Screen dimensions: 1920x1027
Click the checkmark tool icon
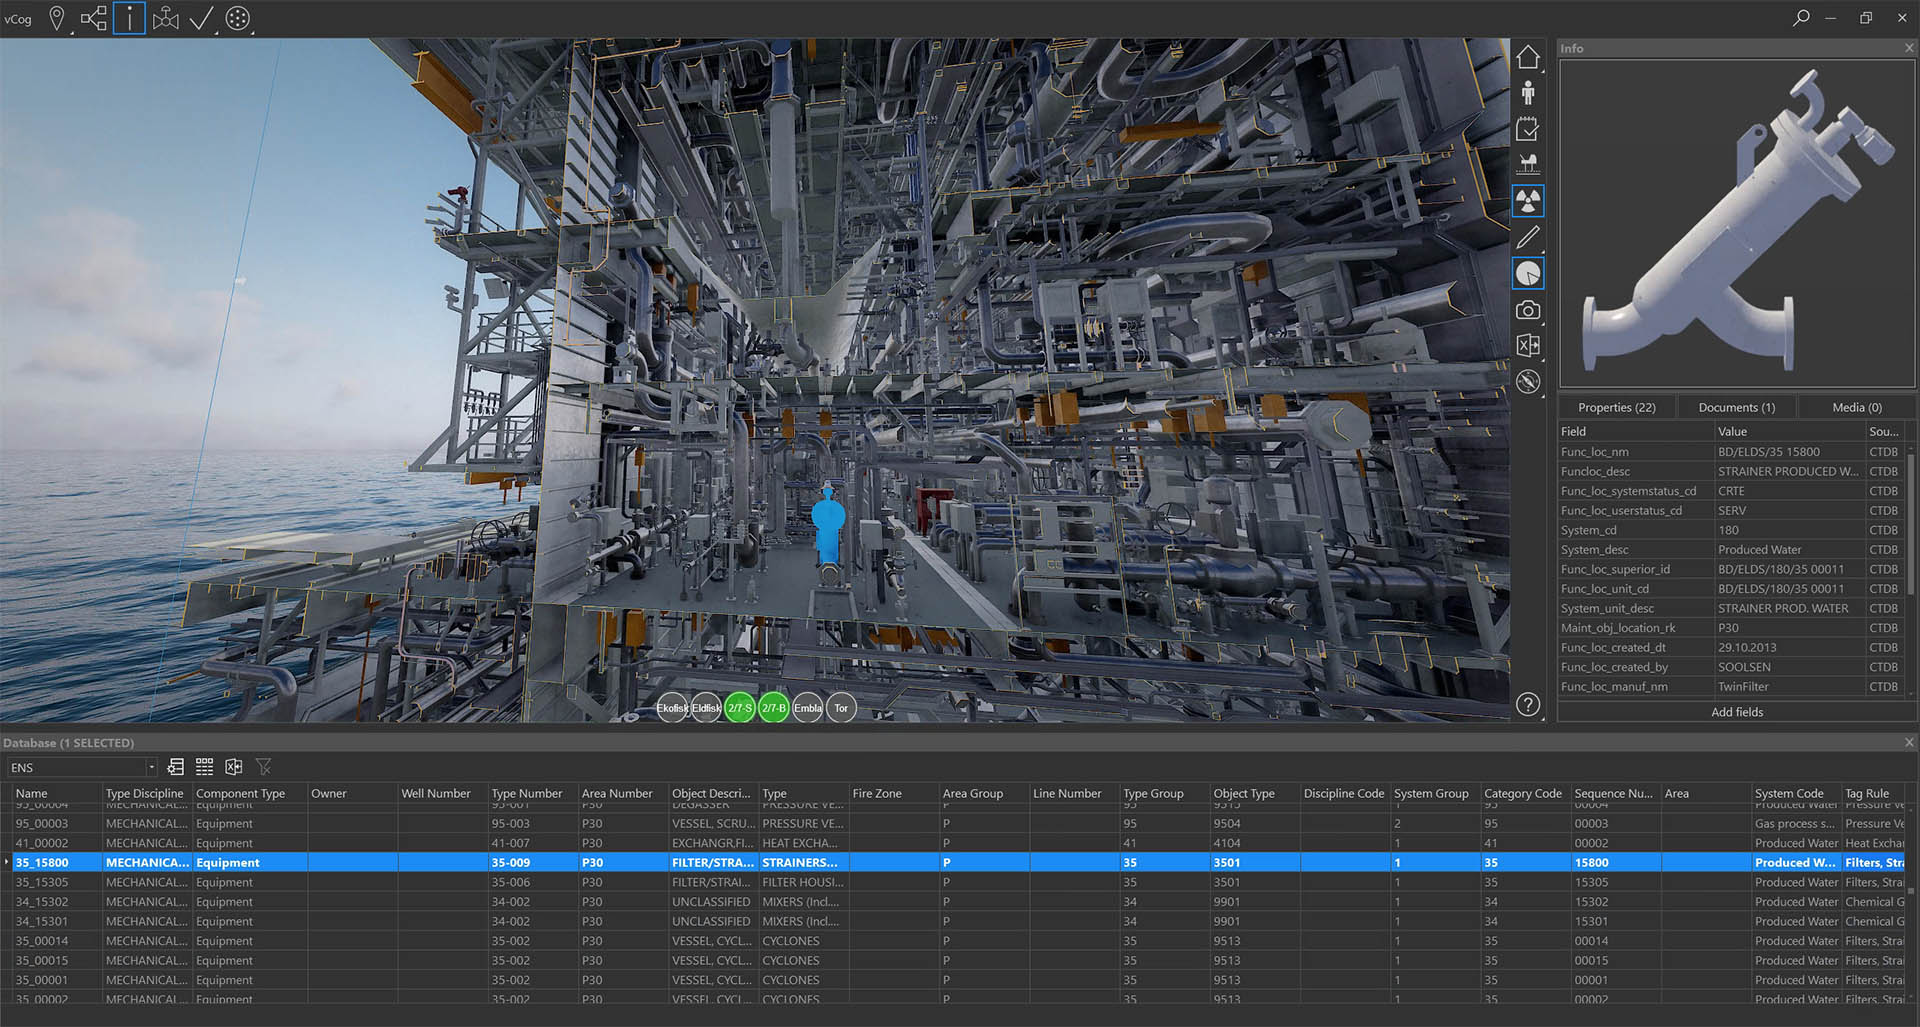[x=201, y=18]
